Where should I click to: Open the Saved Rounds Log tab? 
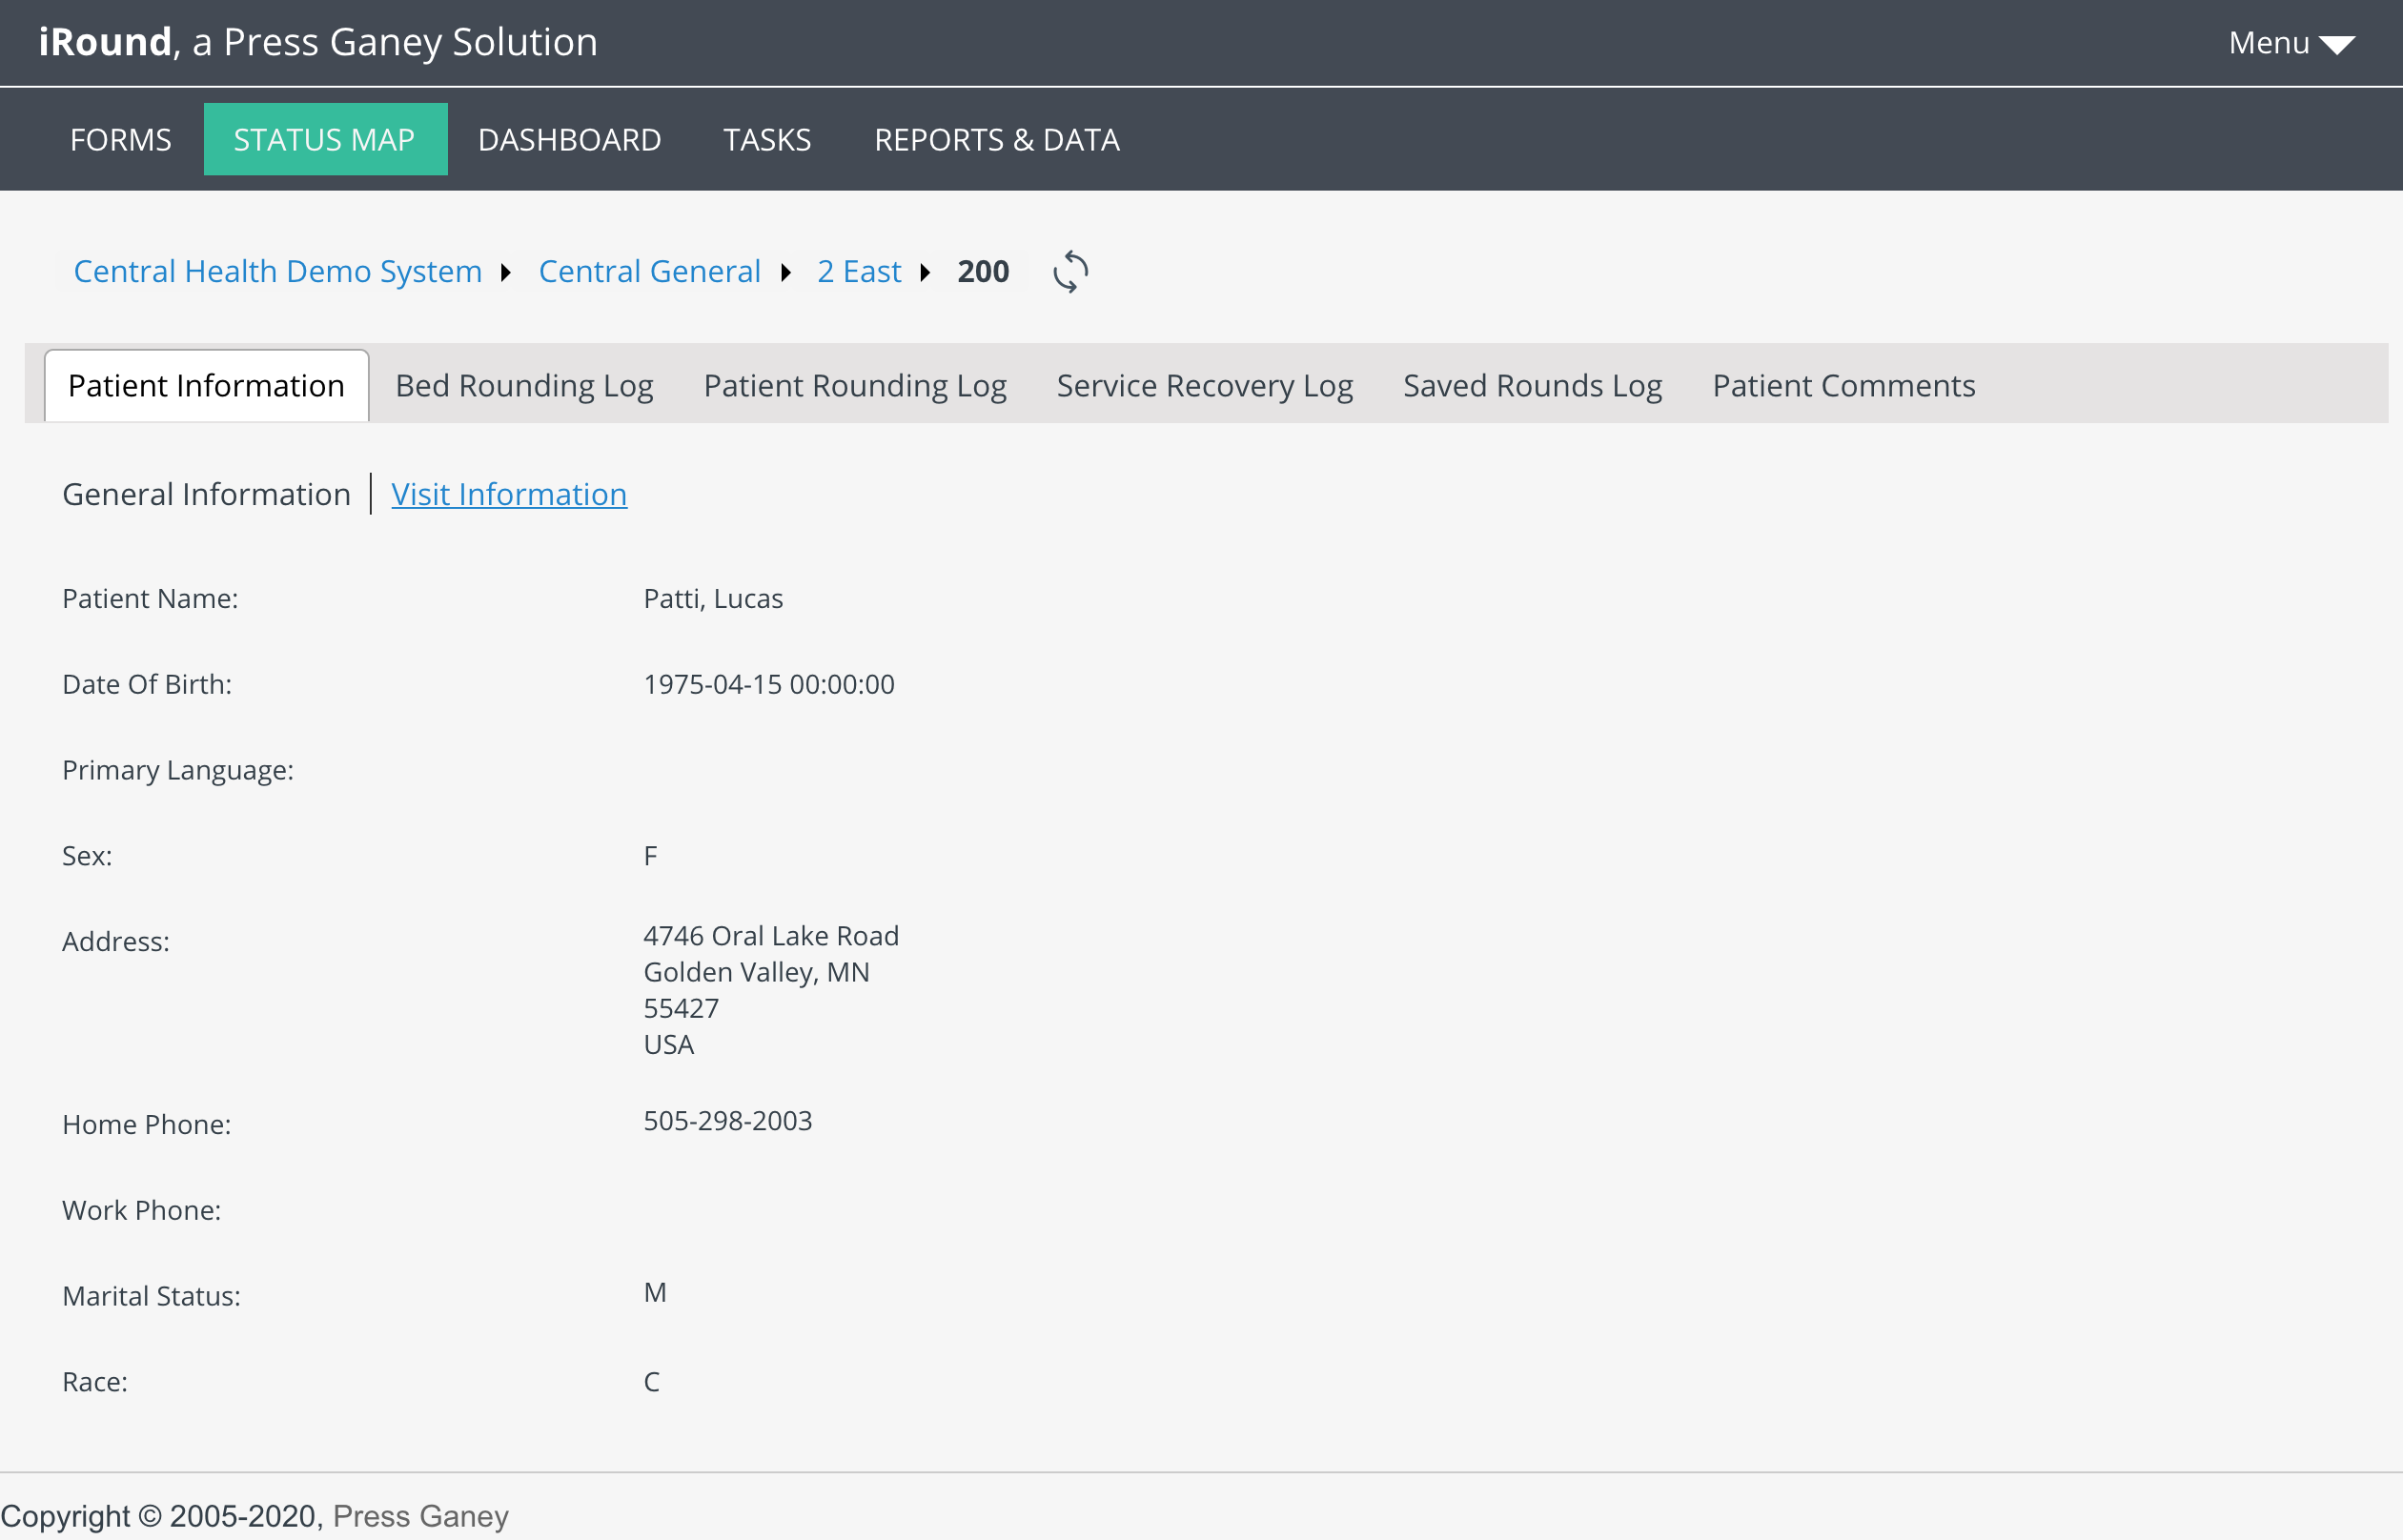point(1532,385)
